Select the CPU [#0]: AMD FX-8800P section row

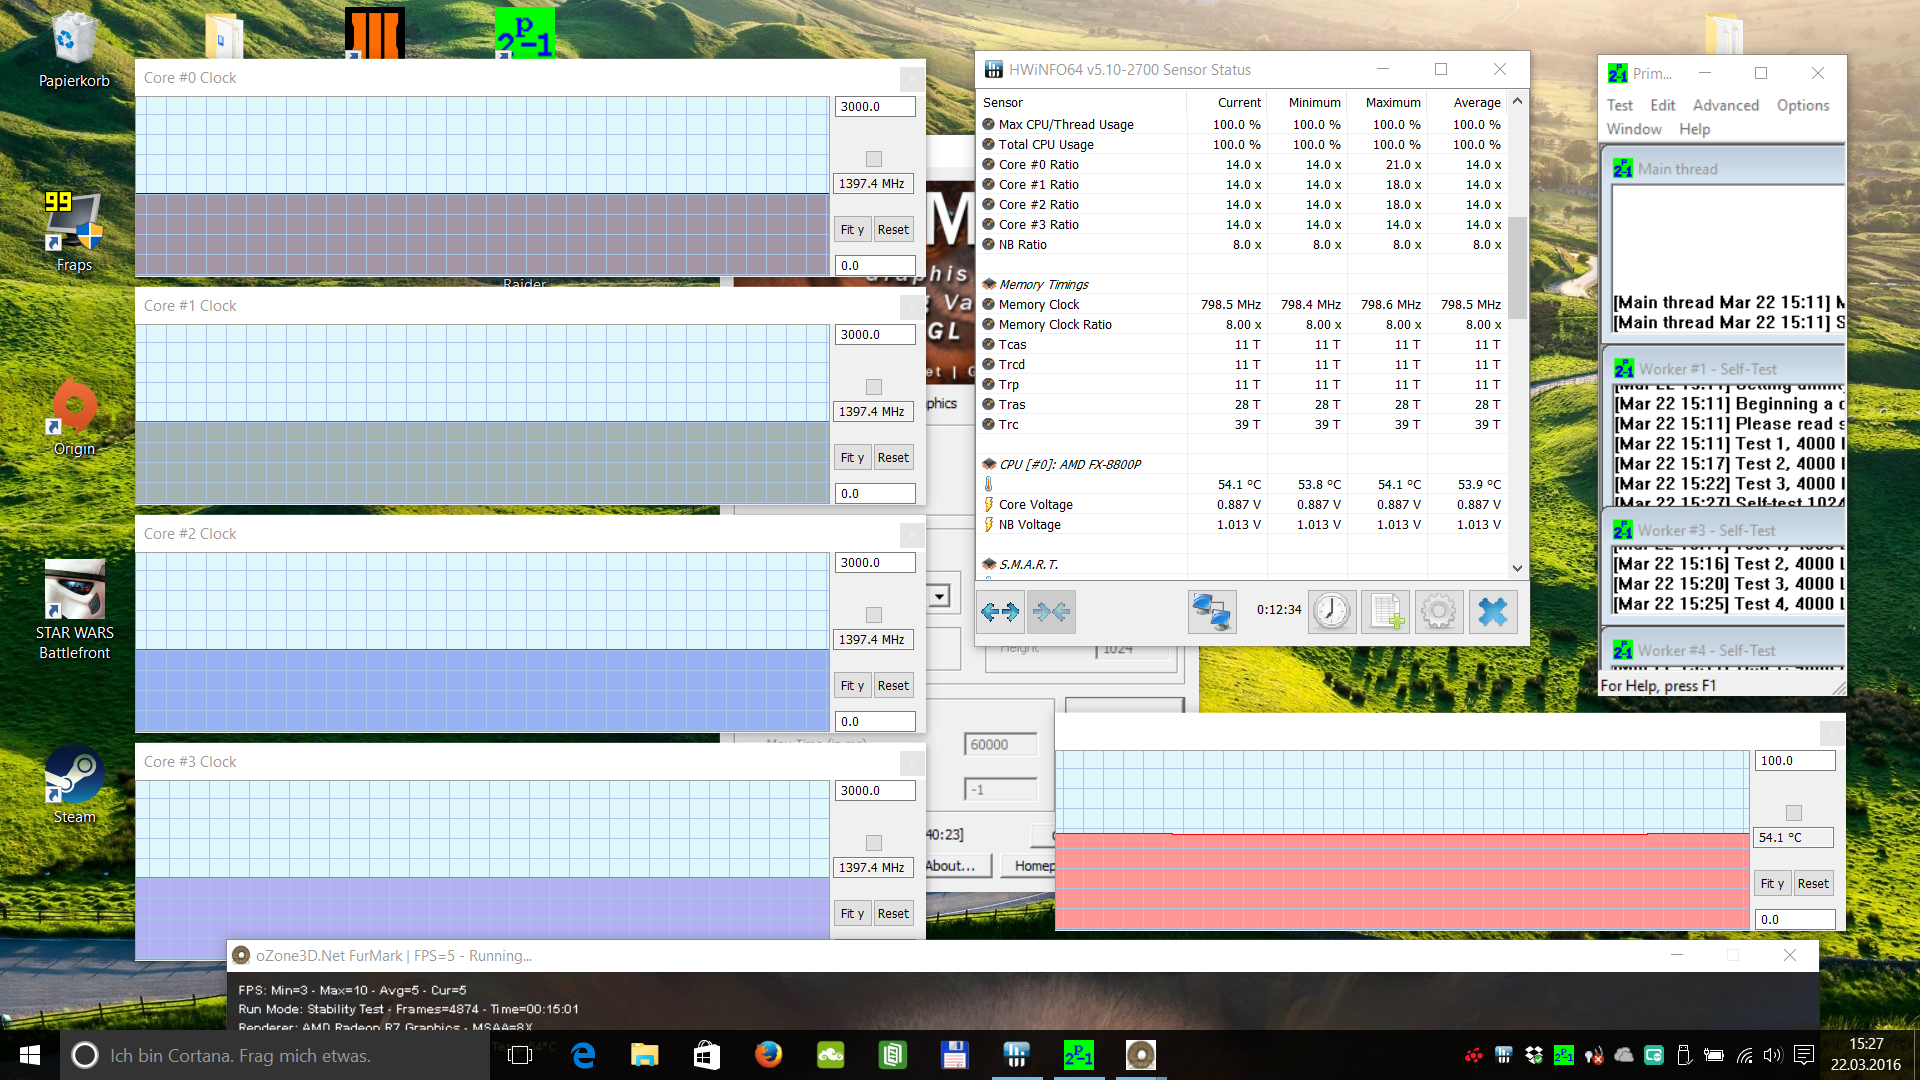coord(1242,465)
